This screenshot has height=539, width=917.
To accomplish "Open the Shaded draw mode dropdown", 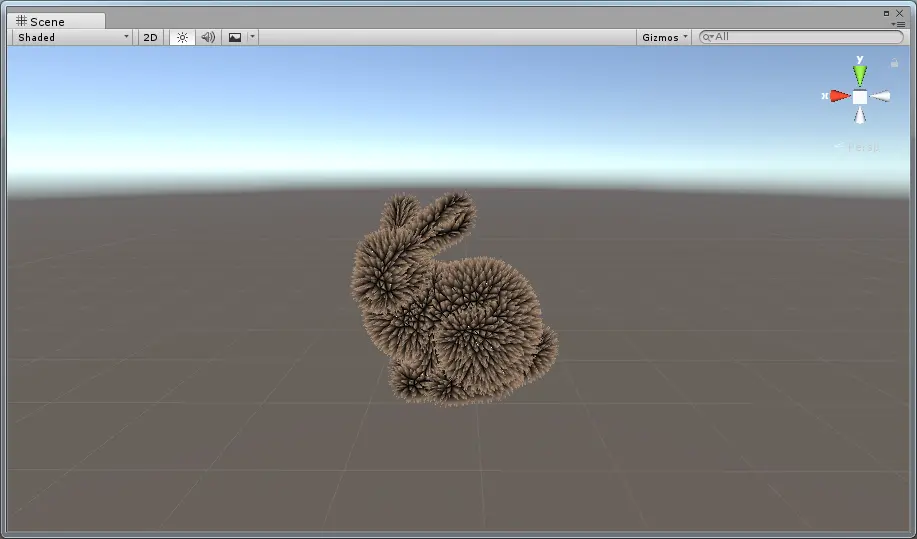I will pyautogui.click(x=73, y=37).
